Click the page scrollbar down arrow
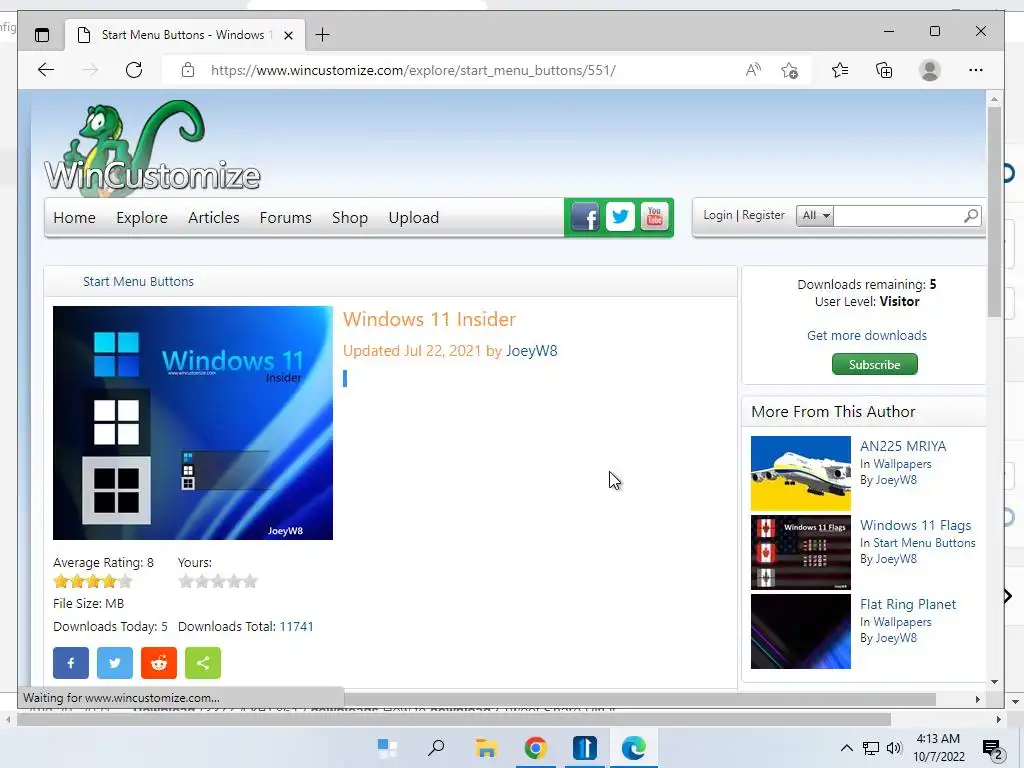The image size is (1024, 768). point(994,682)
